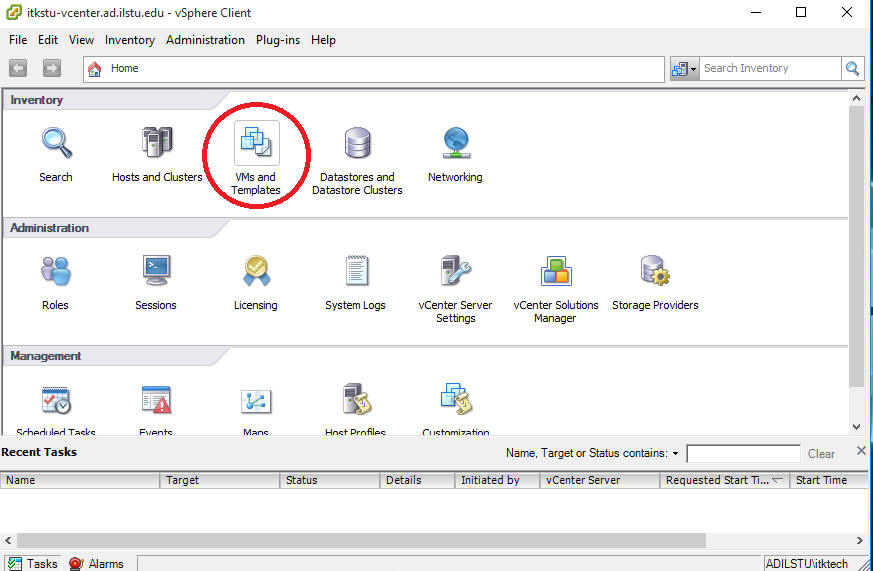
Task: Open the Inventory menu
Action: point(130,40)
